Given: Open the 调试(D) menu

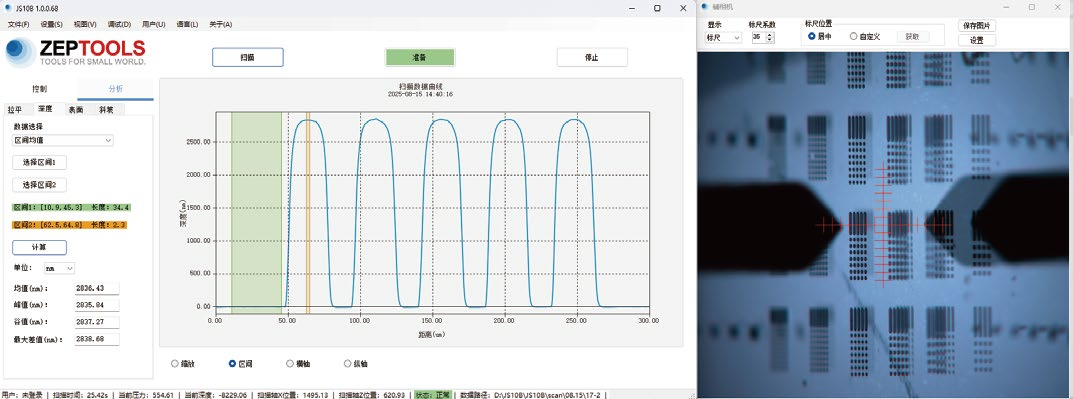Looking at the screenshot, I should pos(119,24).
